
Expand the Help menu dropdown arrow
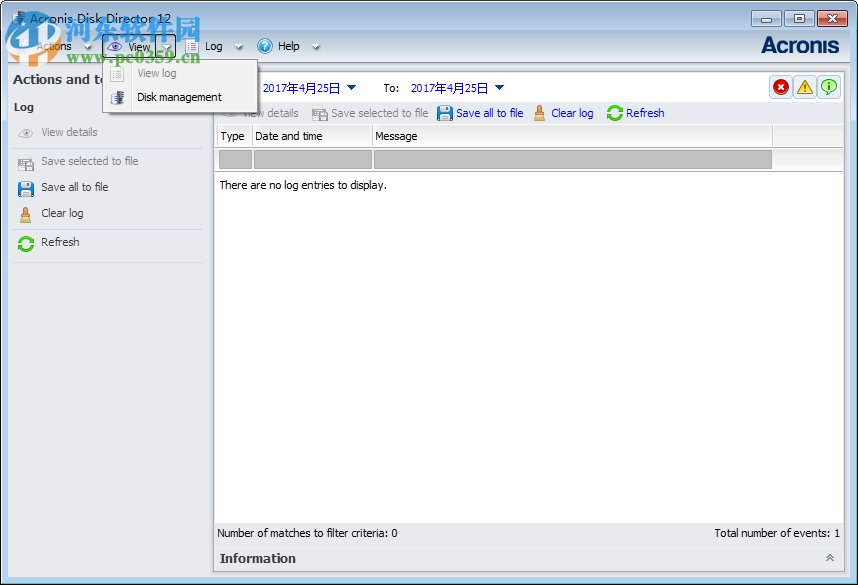[316, 47]
